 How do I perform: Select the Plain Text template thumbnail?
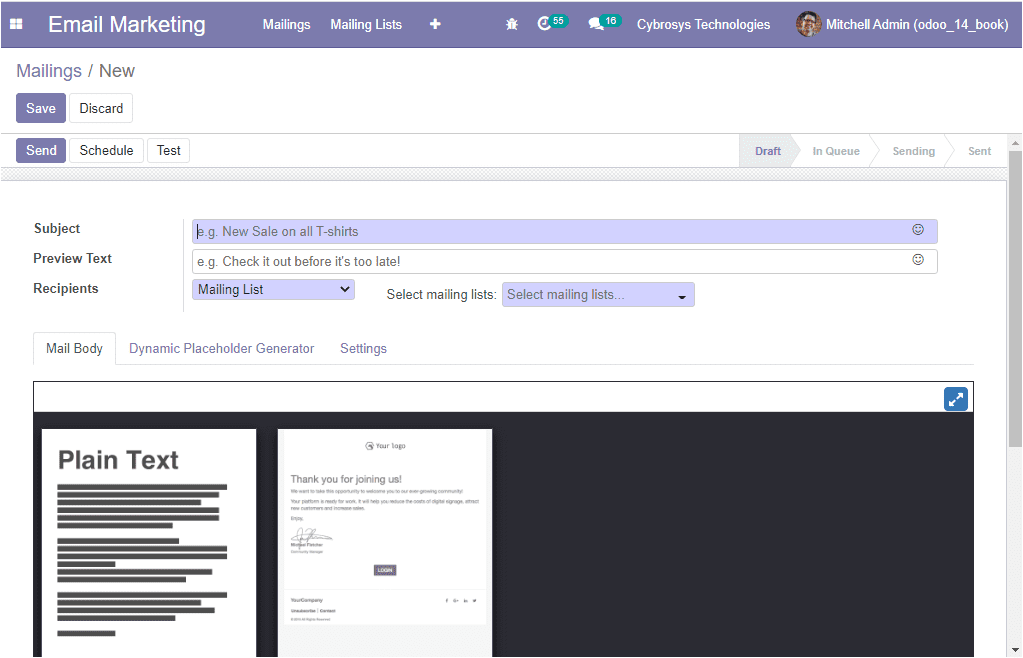[148, 542]
